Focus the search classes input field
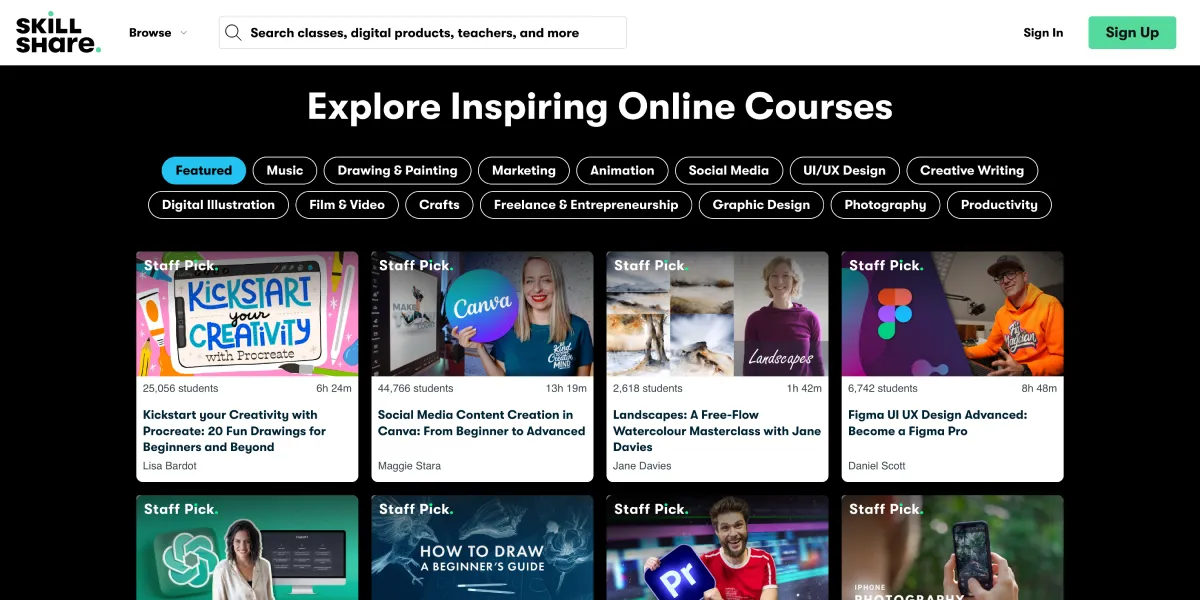 click(423, 33)
